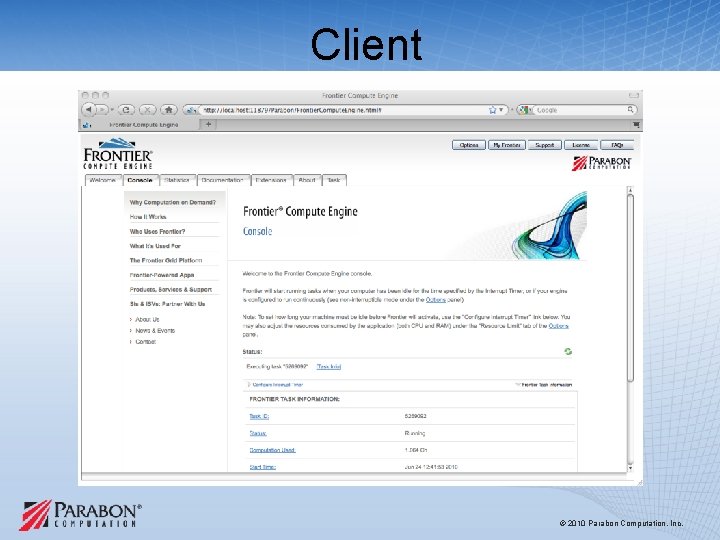This screenshot has height=540, width=720.
Task: Open What It's Used For sidebar link
Action: [x=155, y=246]
